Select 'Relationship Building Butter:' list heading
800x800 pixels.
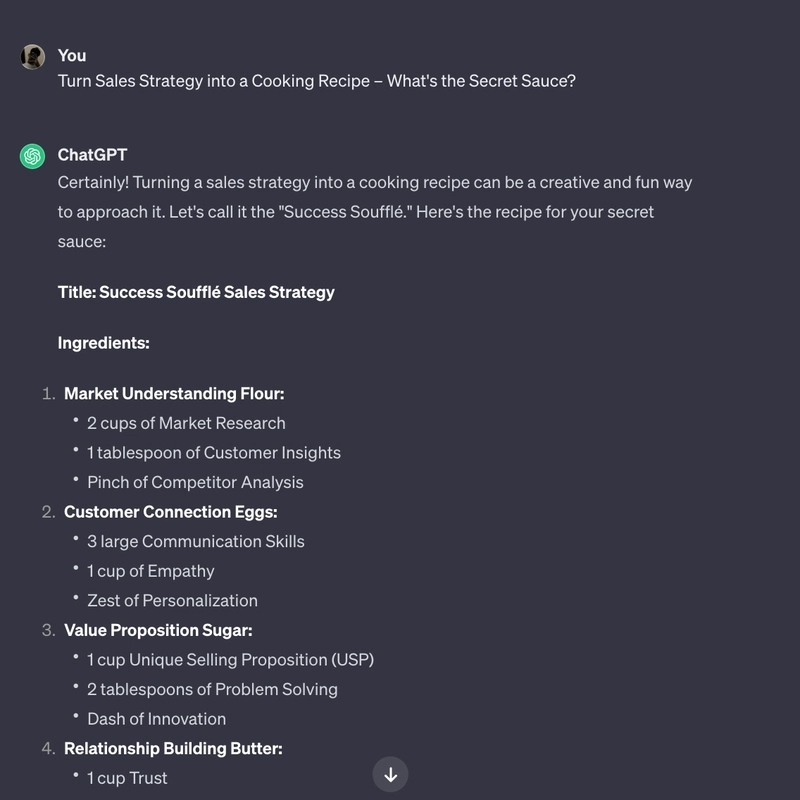(173, 749)
